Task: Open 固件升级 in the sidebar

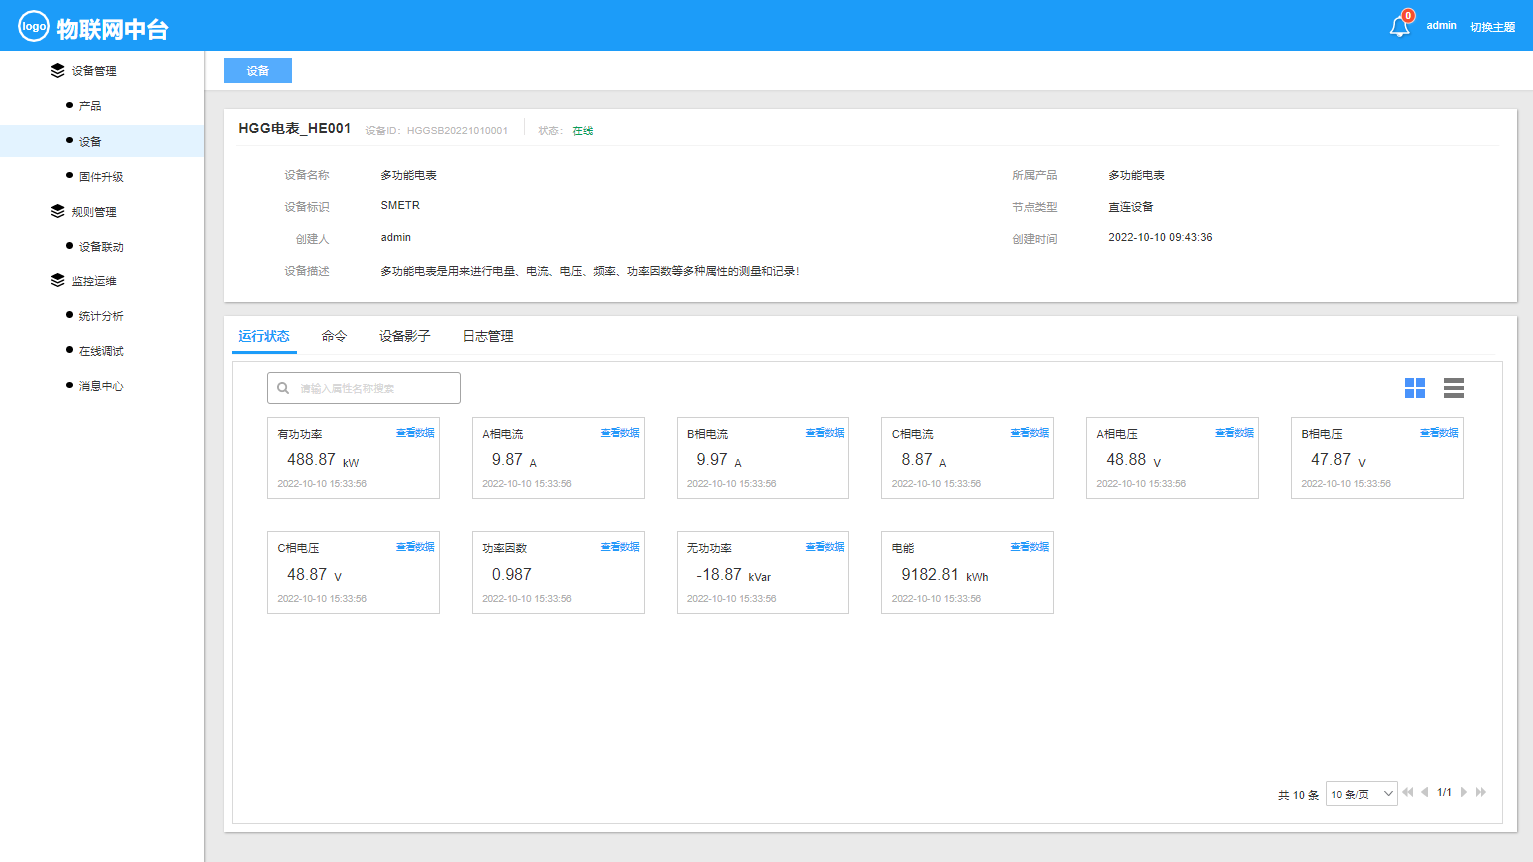Action: tap(101, 177)
